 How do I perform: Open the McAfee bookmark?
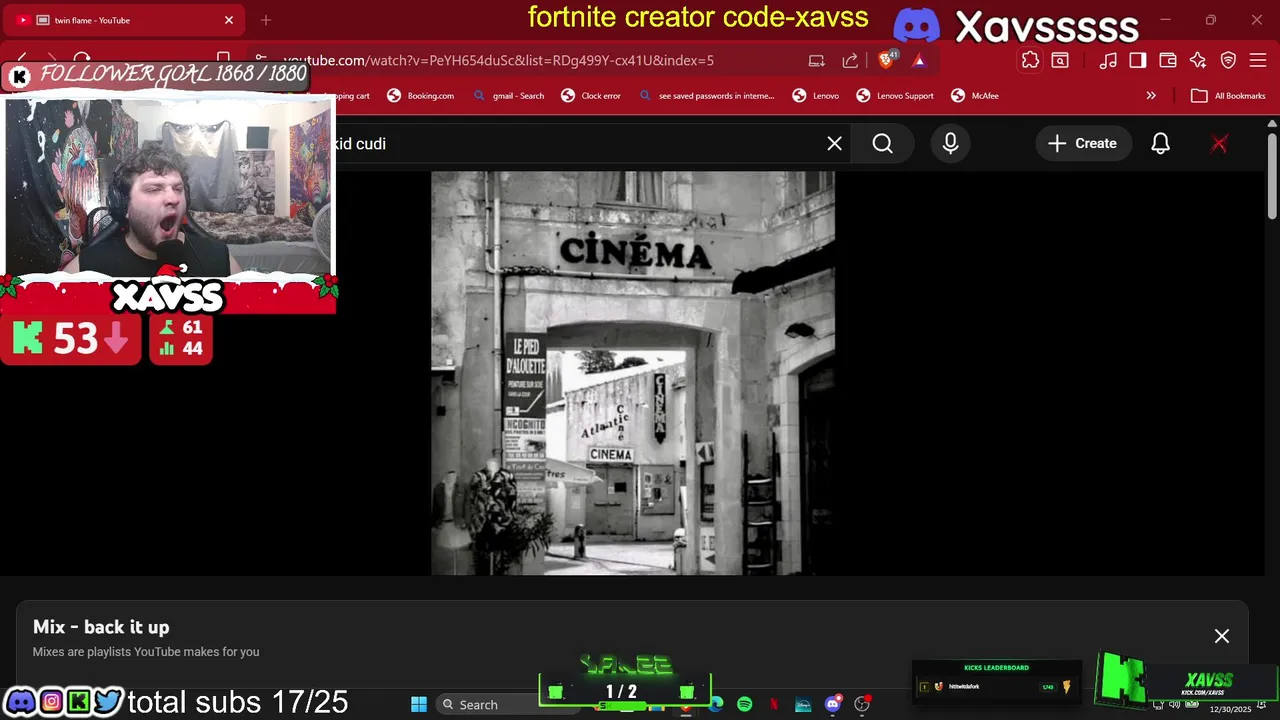pos(975,96)
